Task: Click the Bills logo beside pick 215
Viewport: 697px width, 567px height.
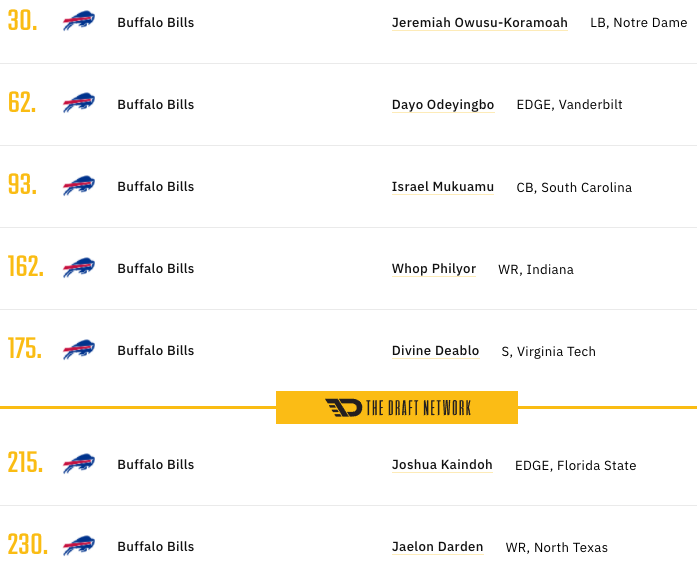Action: [79, 463]
